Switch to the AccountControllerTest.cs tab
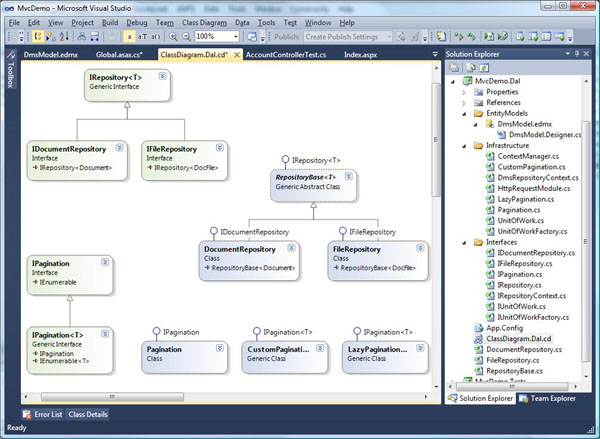This screenshot has width=600, height=439. tap(286, 55)
